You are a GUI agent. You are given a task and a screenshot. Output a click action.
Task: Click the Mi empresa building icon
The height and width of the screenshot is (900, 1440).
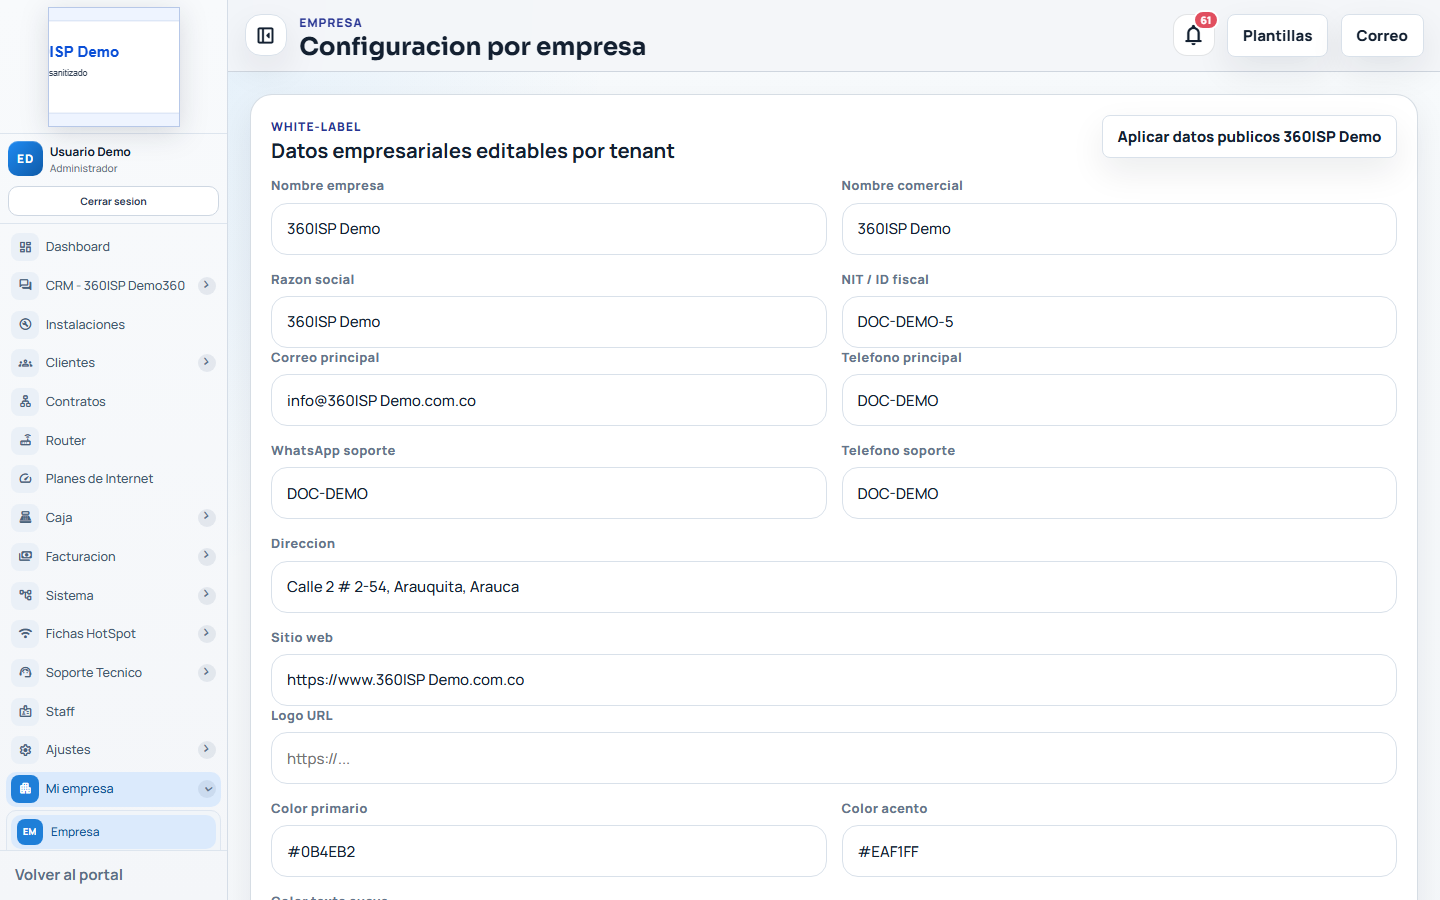(26, 789)
